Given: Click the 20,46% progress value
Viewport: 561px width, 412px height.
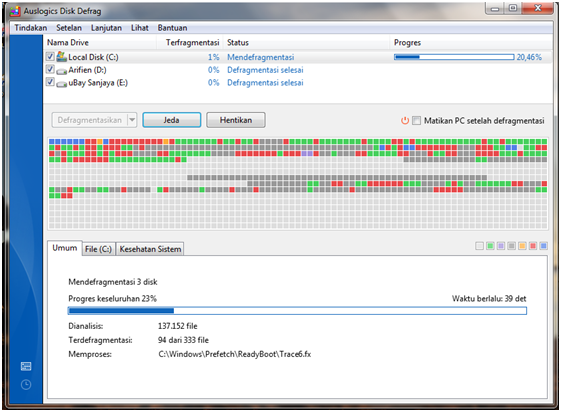Looking at the screenshot, I should (x=529, y=57).
